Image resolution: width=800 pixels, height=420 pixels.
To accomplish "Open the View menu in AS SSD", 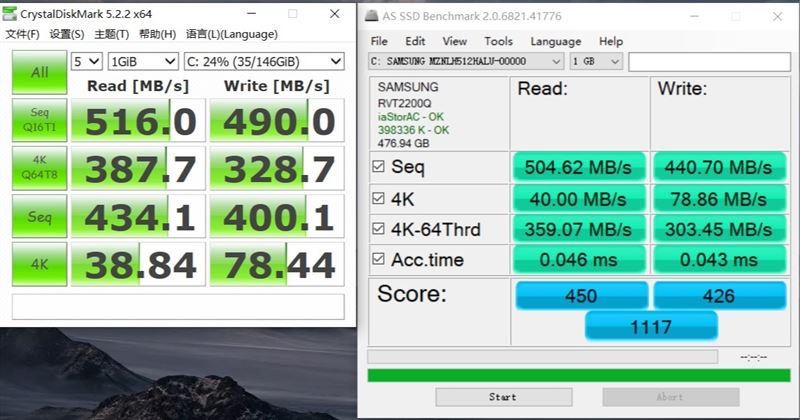I will click(x=455, y=41).
